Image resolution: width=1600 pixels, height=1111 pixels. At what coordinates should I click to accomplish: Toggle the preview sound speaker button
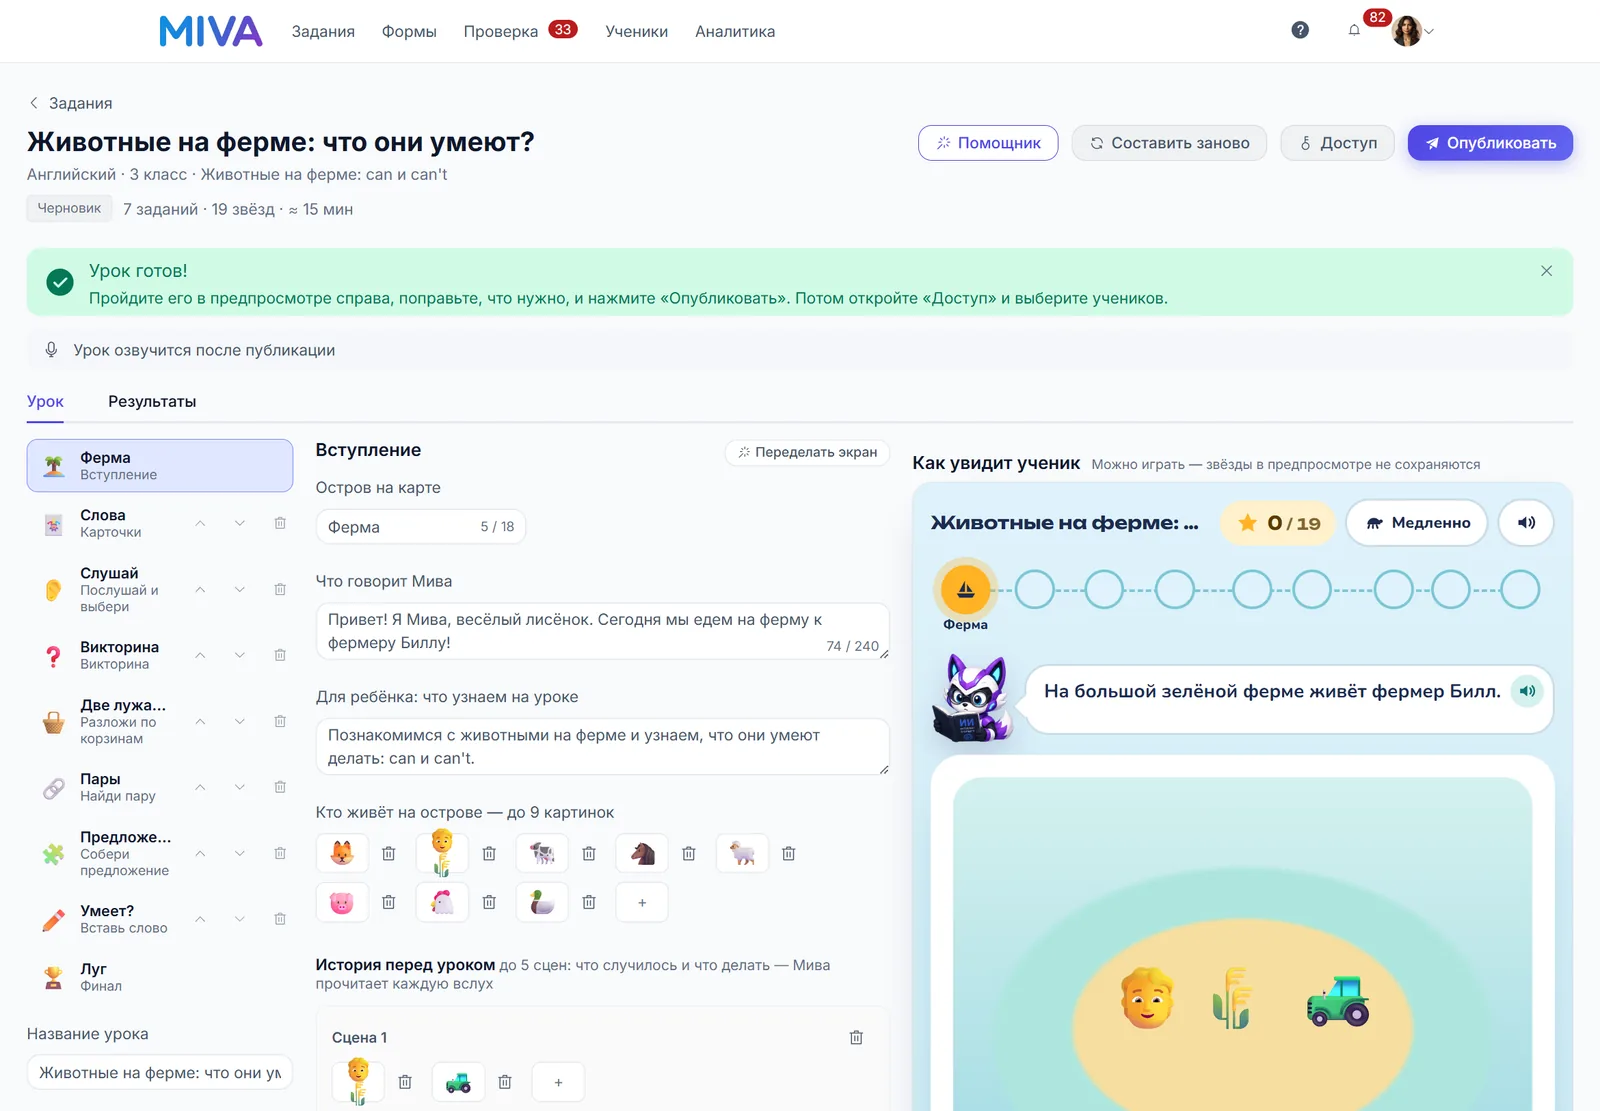(x=1526, y=522)
